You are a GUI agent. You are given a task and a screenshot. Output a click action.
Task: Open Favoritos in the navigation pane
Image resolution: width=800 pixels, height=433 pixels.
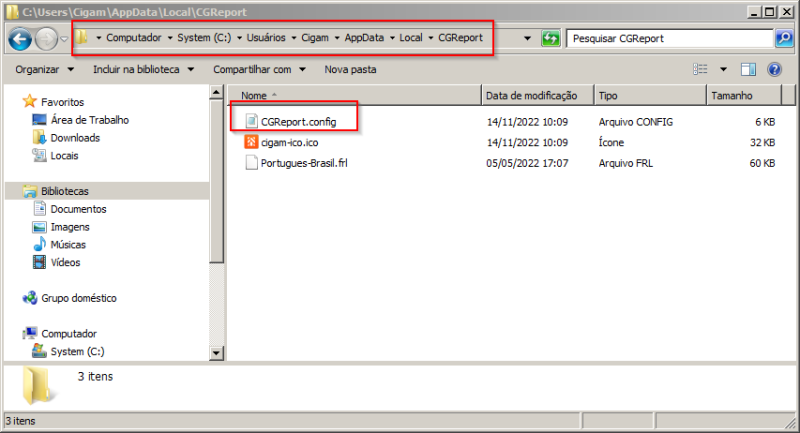62,102
